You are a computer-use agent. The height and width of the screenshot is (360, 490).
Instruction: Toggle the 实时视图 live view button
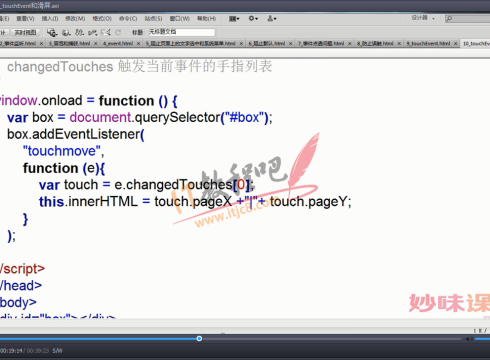pyautogui.click(x=25, y=32)
